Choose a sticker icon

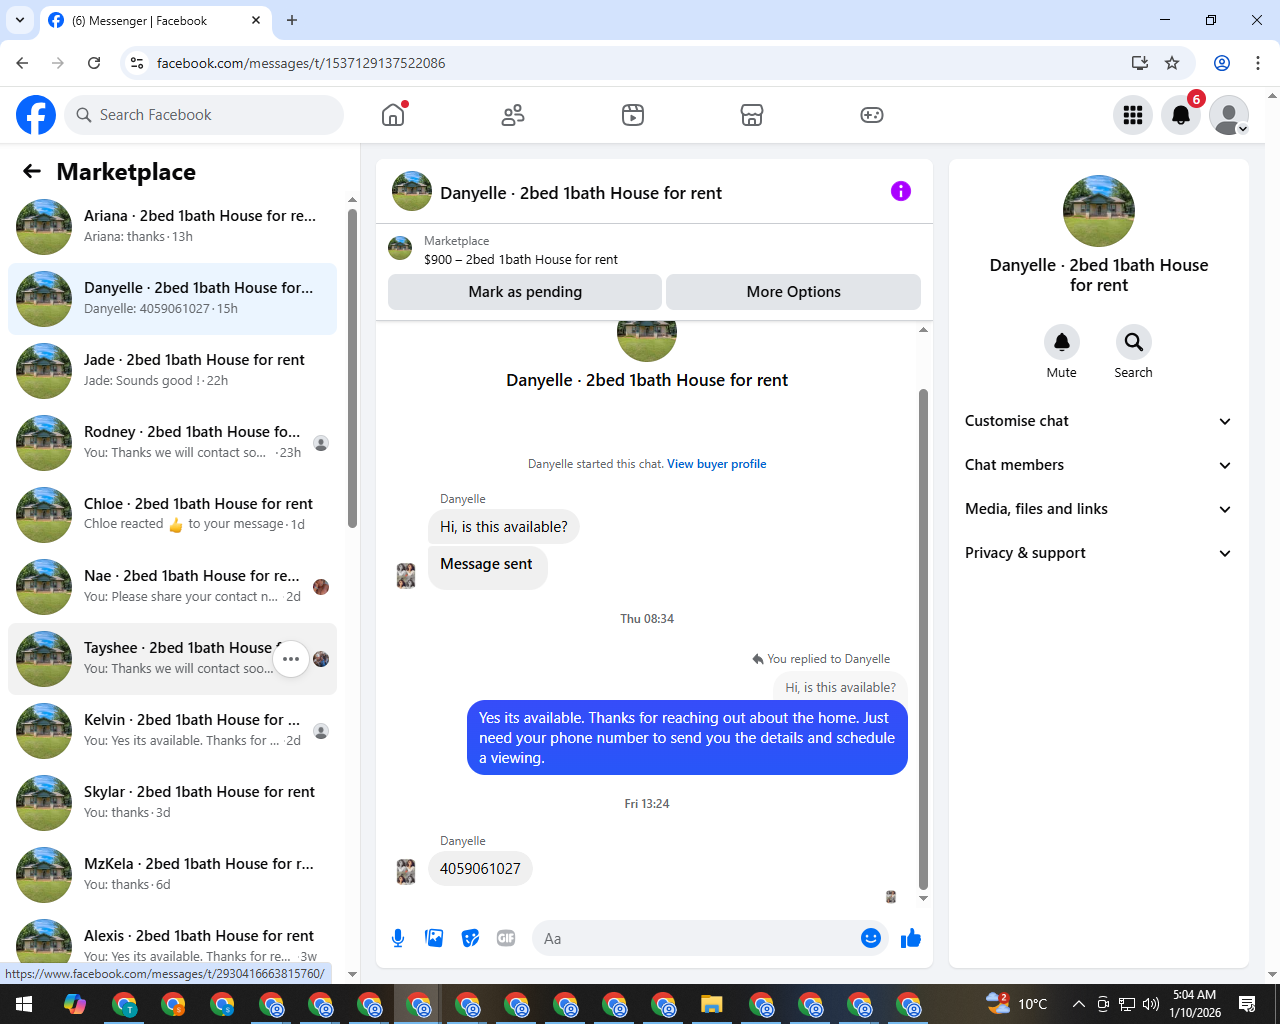click(x=470, y=938)
